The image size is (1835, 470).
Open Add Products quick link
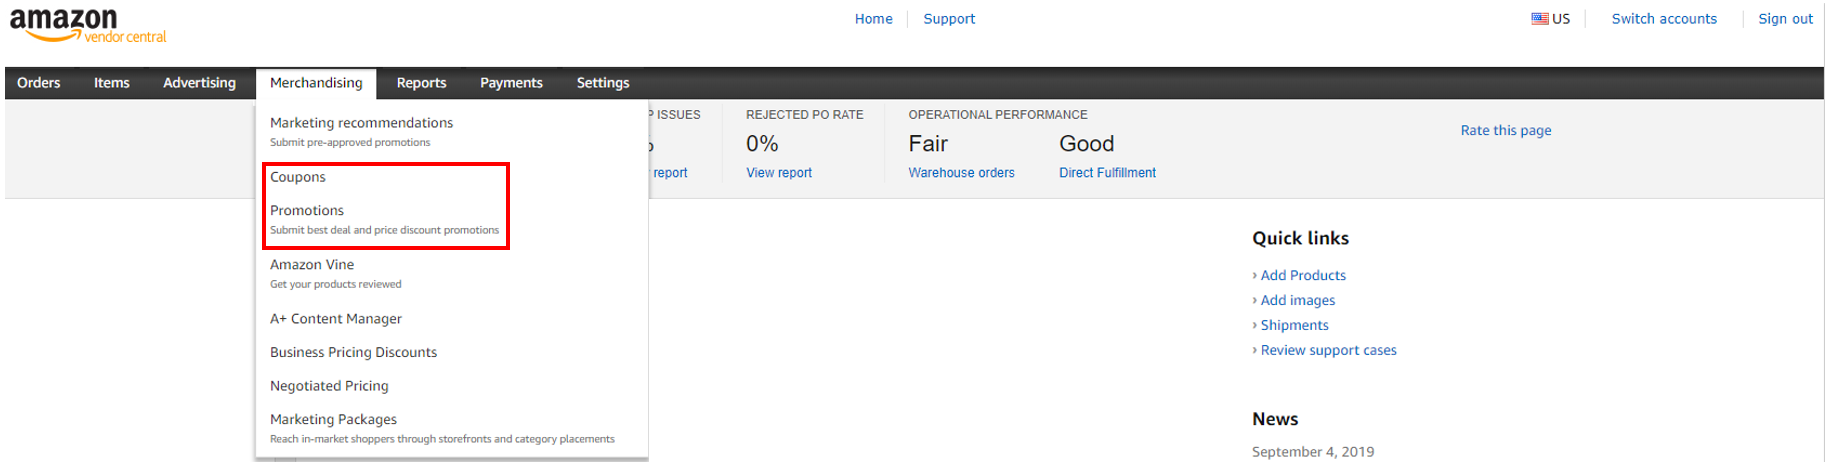[1303, 276]
